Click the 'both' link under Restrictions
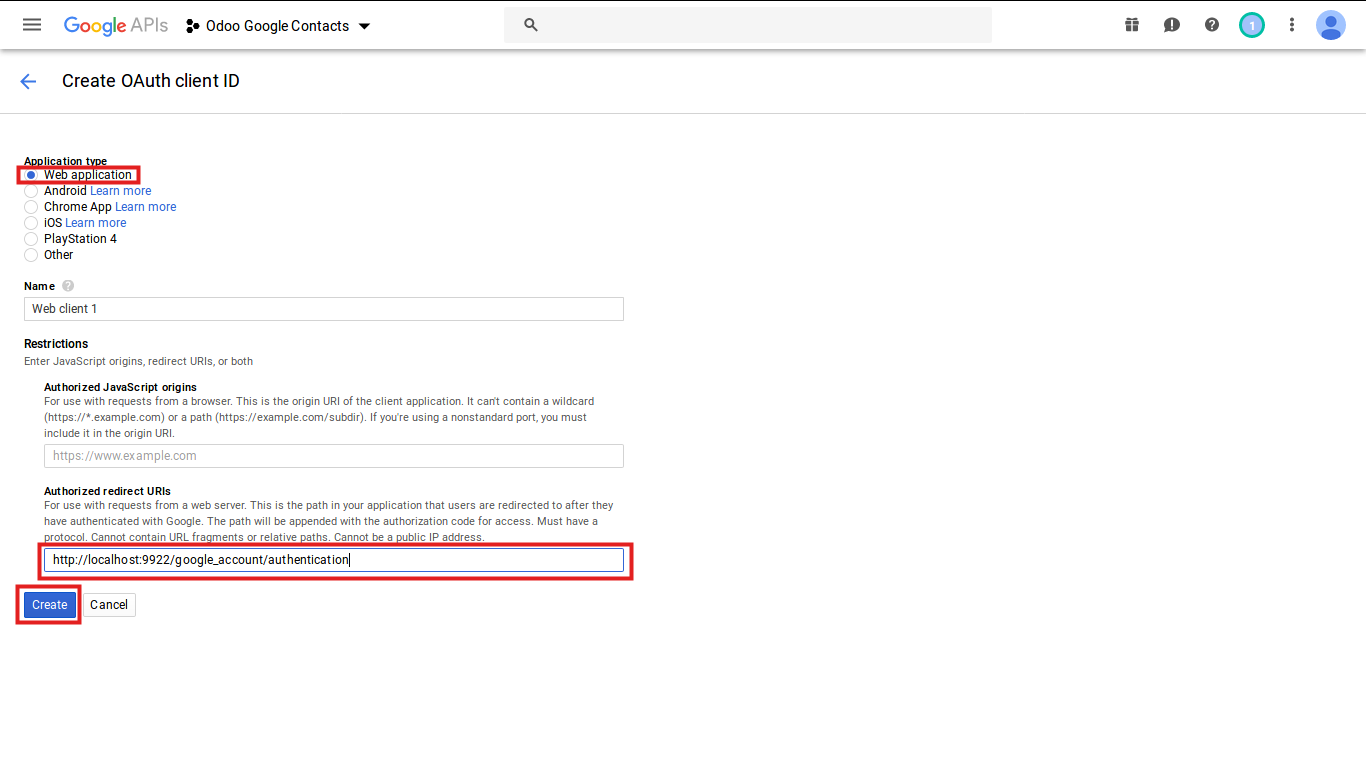Screen dimensions: 1366x768 [x=242, y=361]
